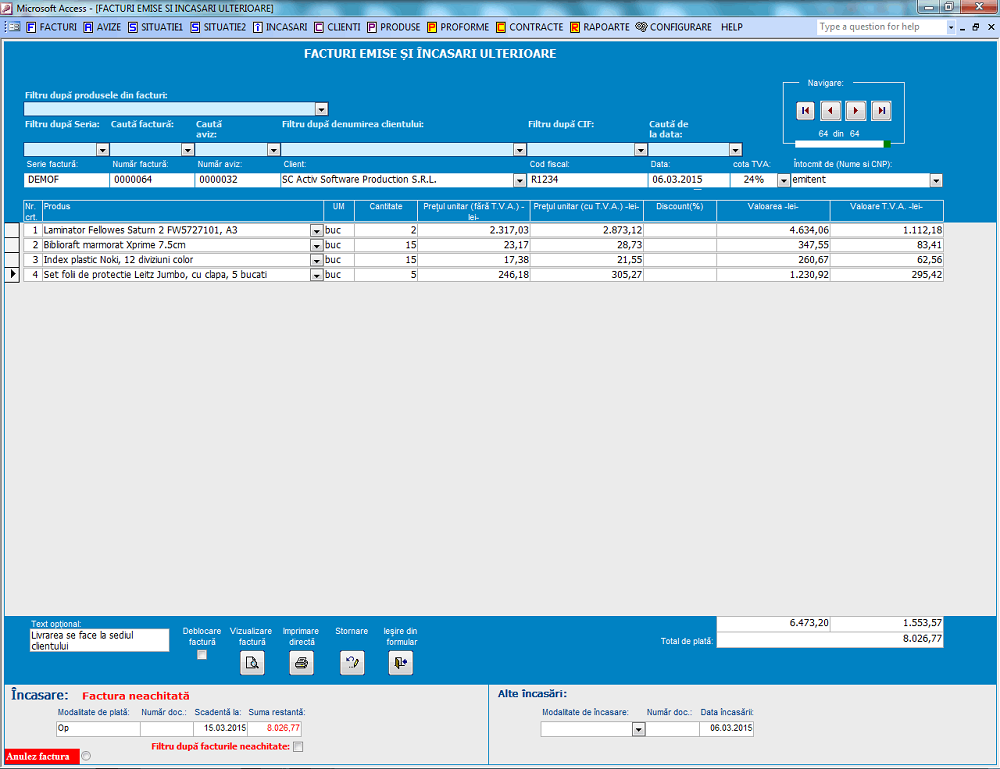Open product dropdown for Biblioraft marmorat row
Viewport: 1000px width, 769px height.
pos(316,245)
